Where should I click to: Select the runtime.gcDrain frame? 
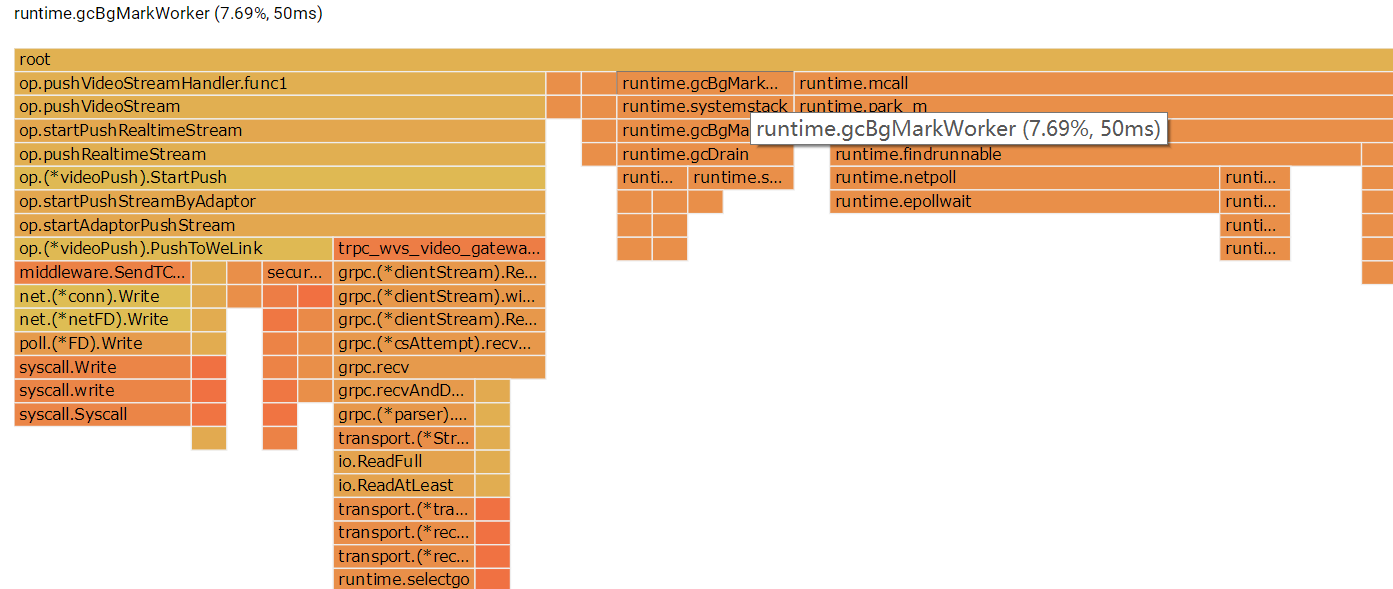705,155
